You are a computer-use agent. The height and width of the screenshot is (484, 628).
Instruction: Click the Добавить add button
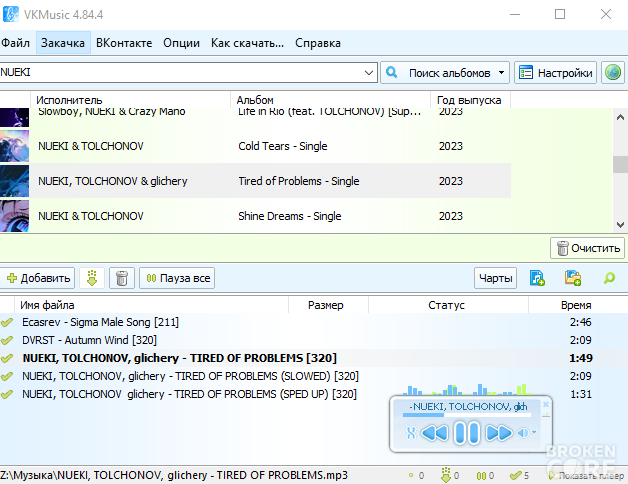click(37, 278)
